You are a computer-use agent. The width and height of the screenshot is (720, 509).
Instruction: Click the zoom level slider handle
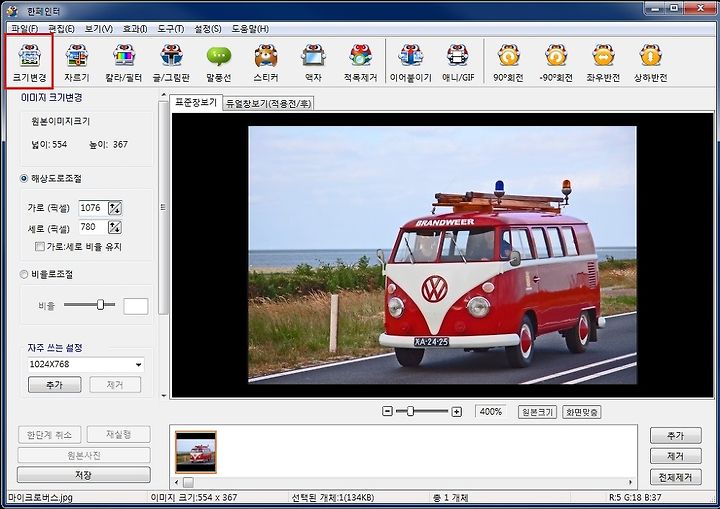pos(411,411)
